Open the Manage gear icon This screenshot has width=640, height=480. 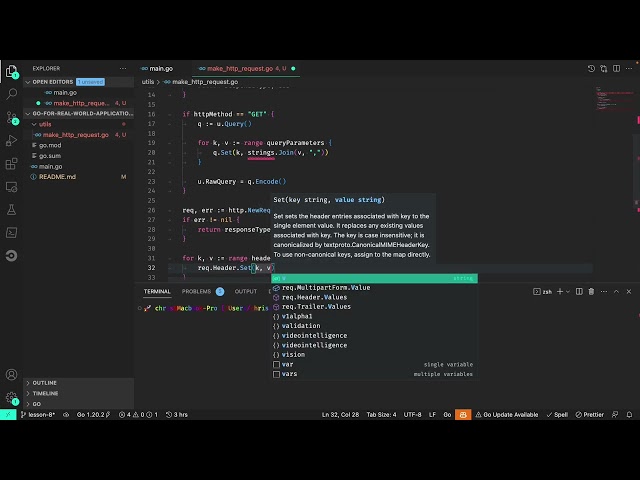(11, 398)
